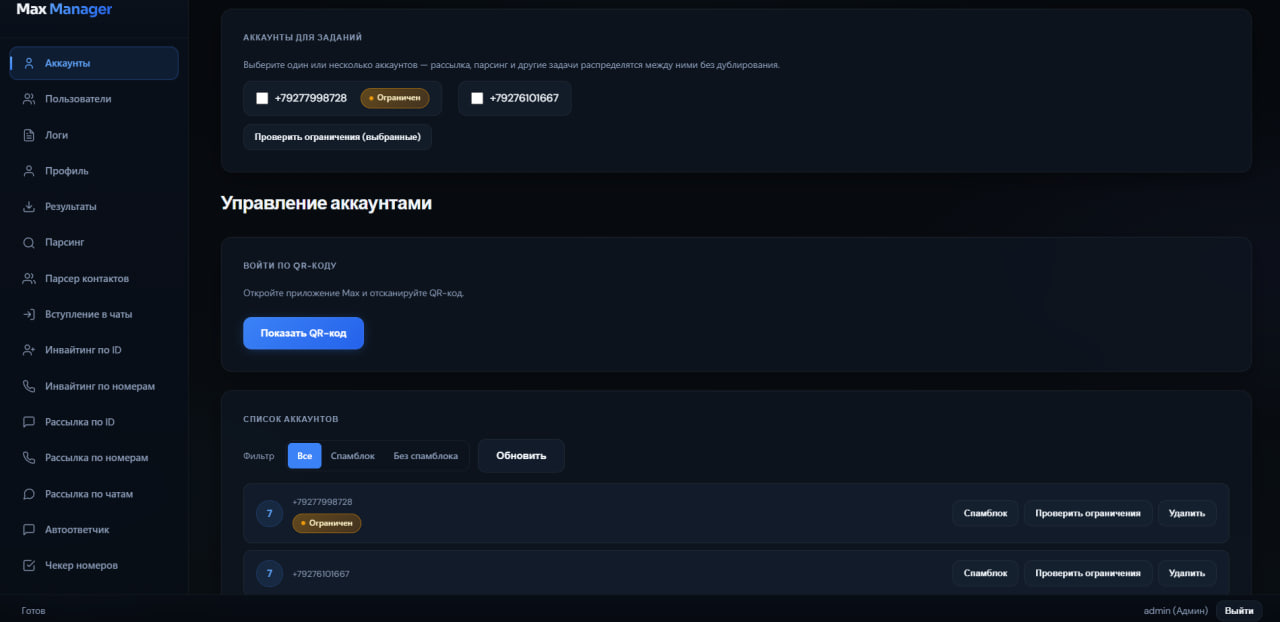1280x622 pixels.
Task: Filter accounts by Без спамблока
Action: [425, 456]
